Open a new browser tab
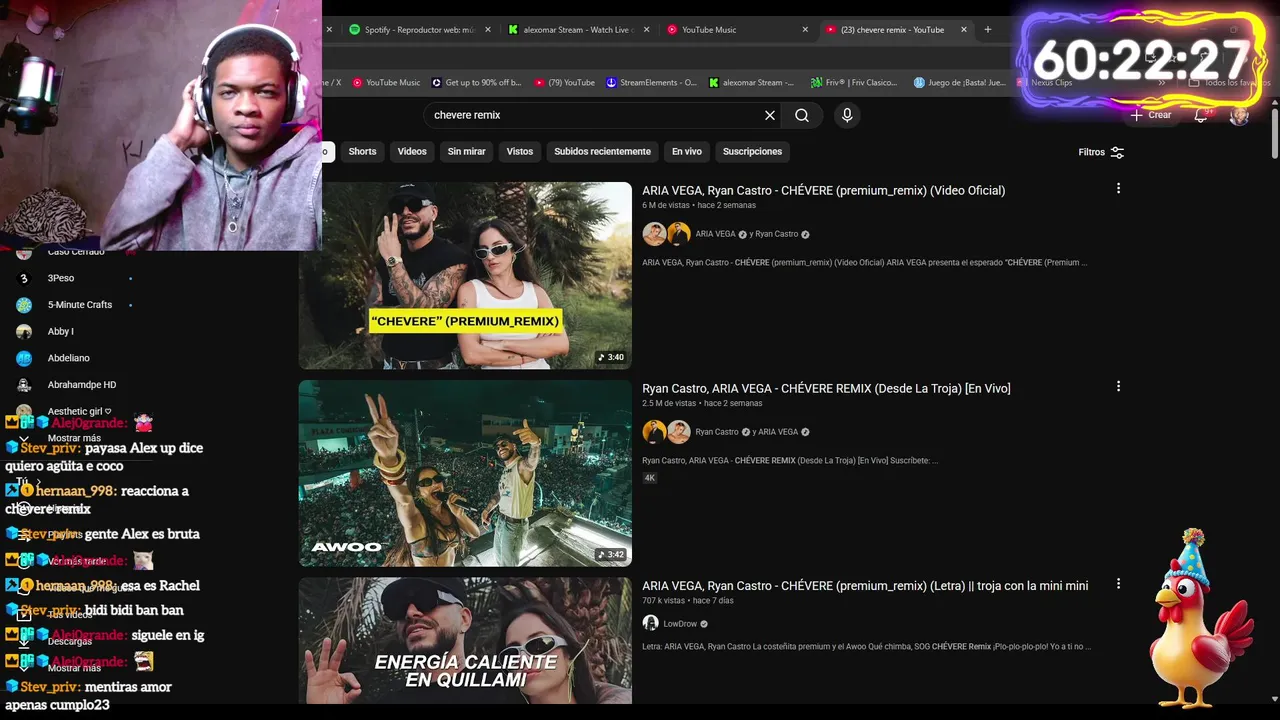Screen dimensions: 1280x720 click(988, 30)
